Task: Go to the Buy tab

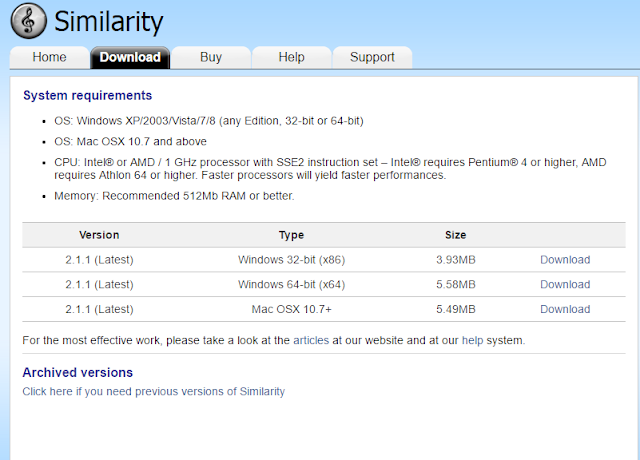Action: pos(211,57)
